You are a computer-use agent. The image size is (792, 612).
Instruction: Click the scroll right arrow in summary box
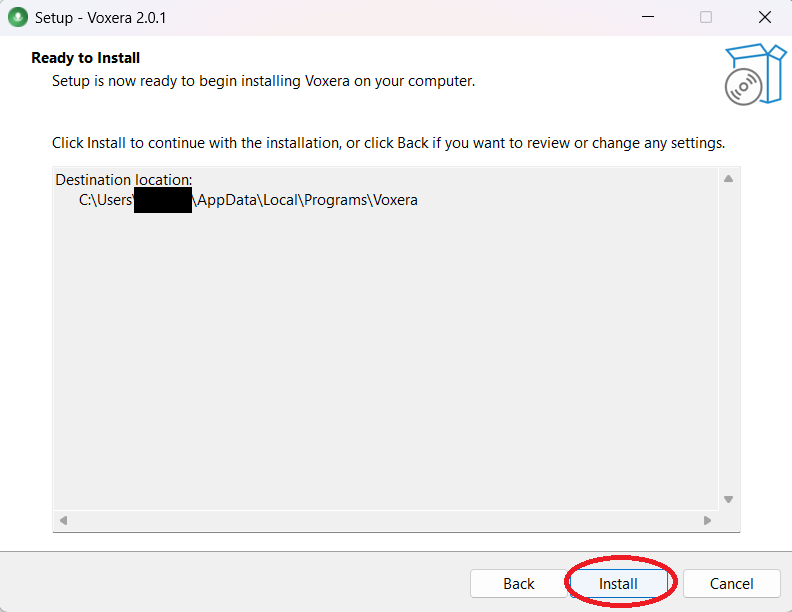click(x=707, y=520)
